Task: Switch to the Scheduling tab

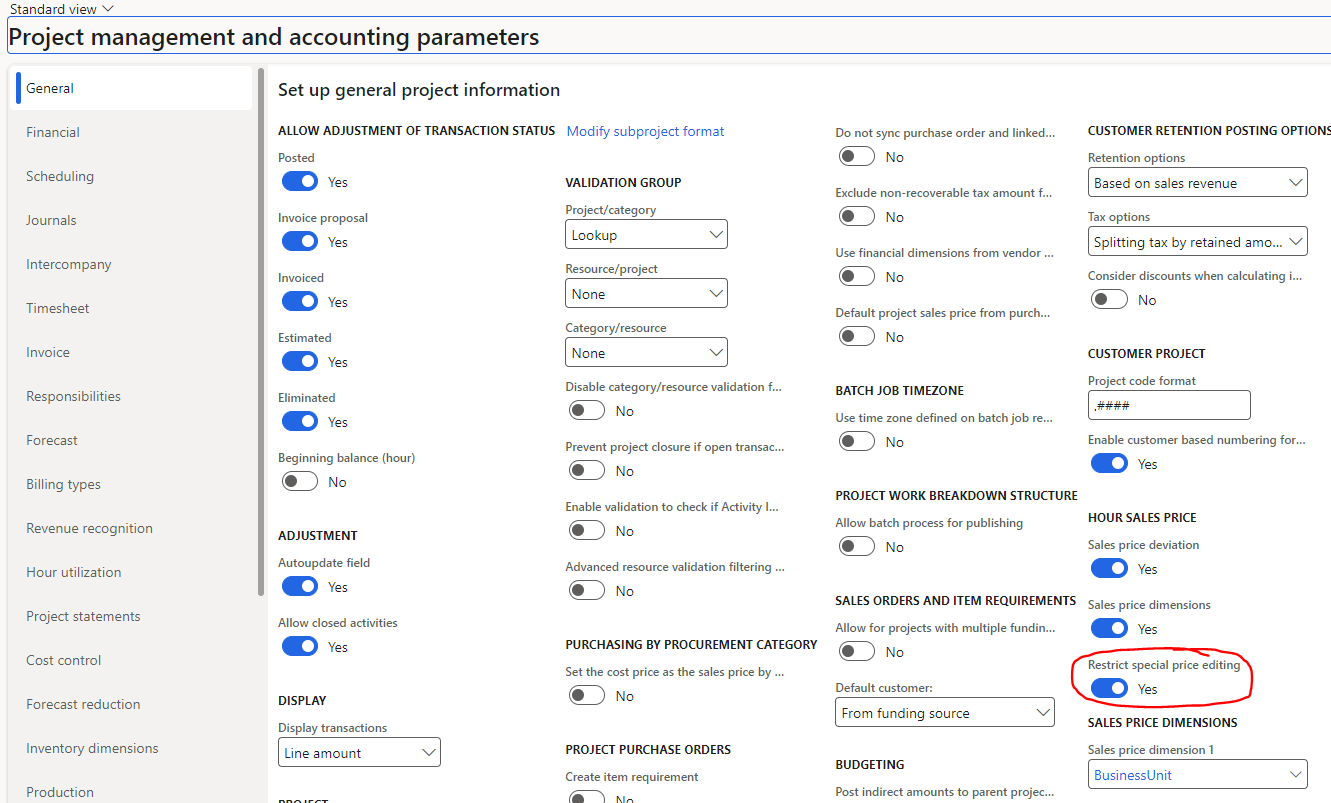Action: pos(134,176)
